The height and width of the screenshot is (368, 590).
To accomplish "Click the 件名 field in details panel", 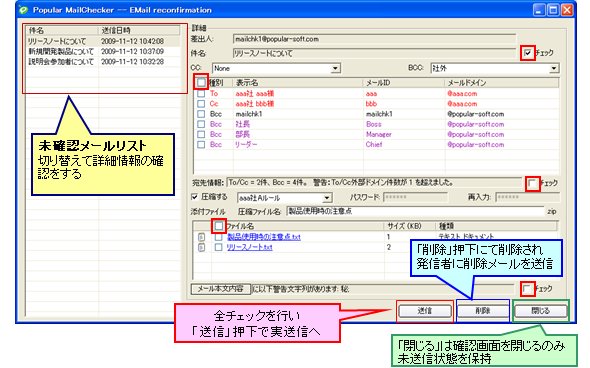I will click(374, 53).
